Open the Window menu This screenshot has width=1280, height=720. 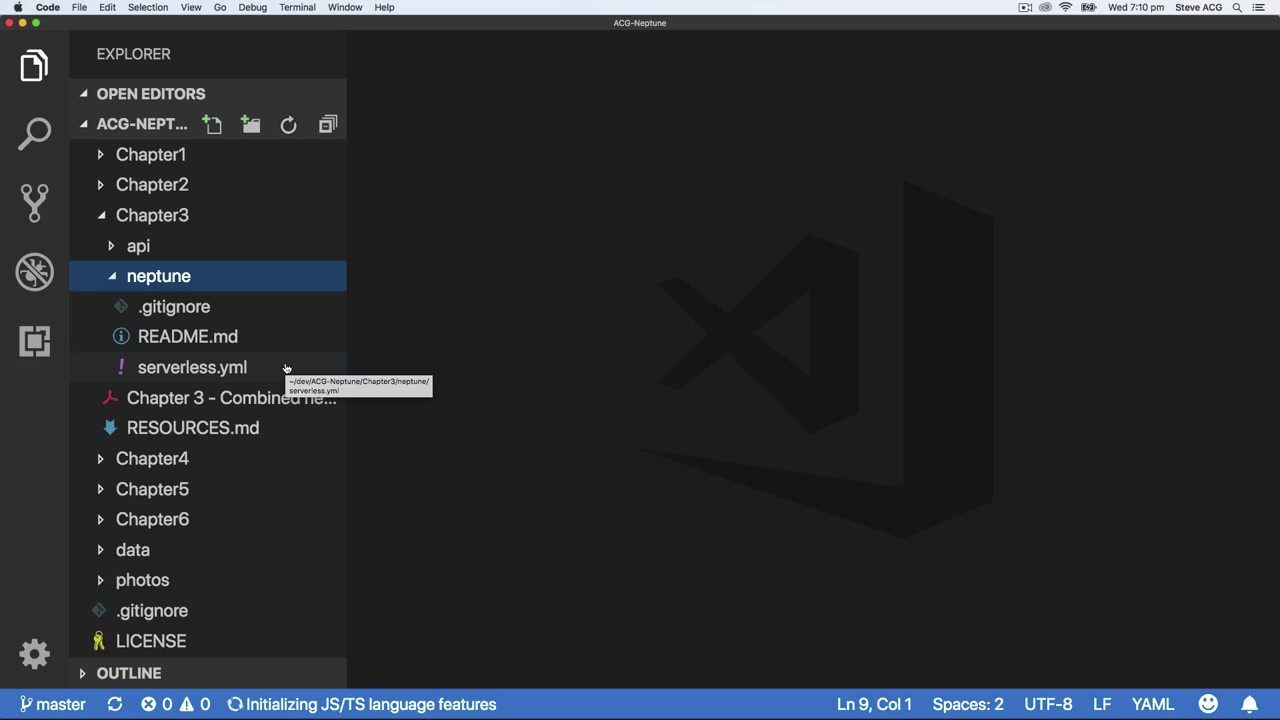point(345,7)
